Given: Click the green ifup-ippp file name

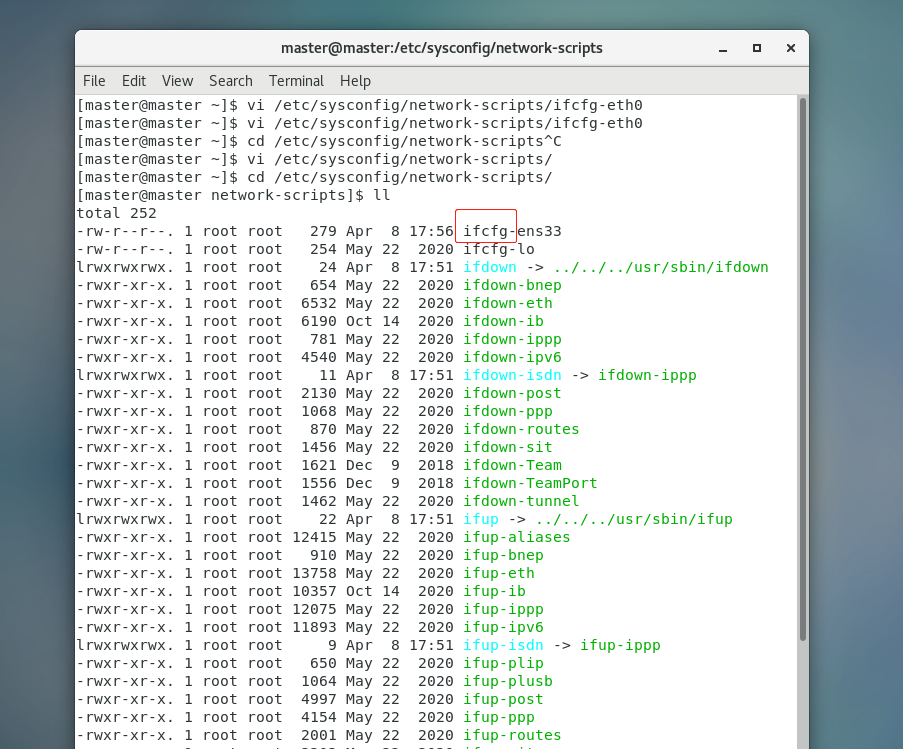Looking at the screenshot, I should (x=503, y=610).
